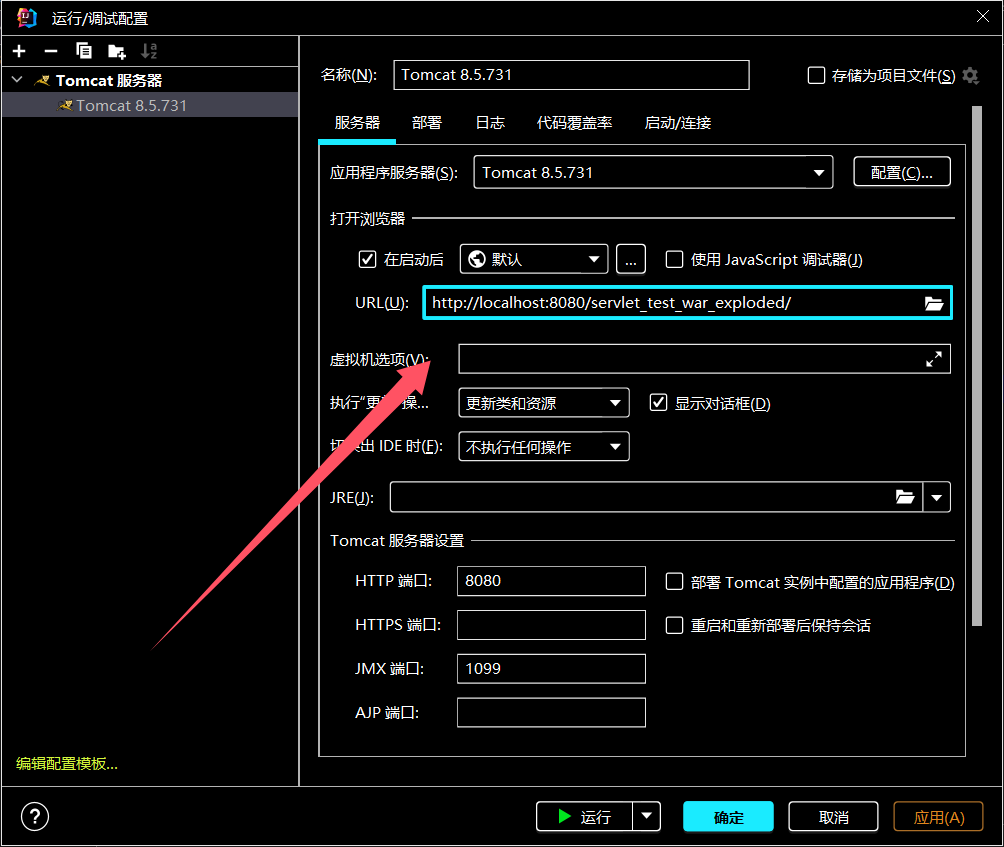Switch to the 部署 tab
This screenshot has width=1004, height=847.
426,123
